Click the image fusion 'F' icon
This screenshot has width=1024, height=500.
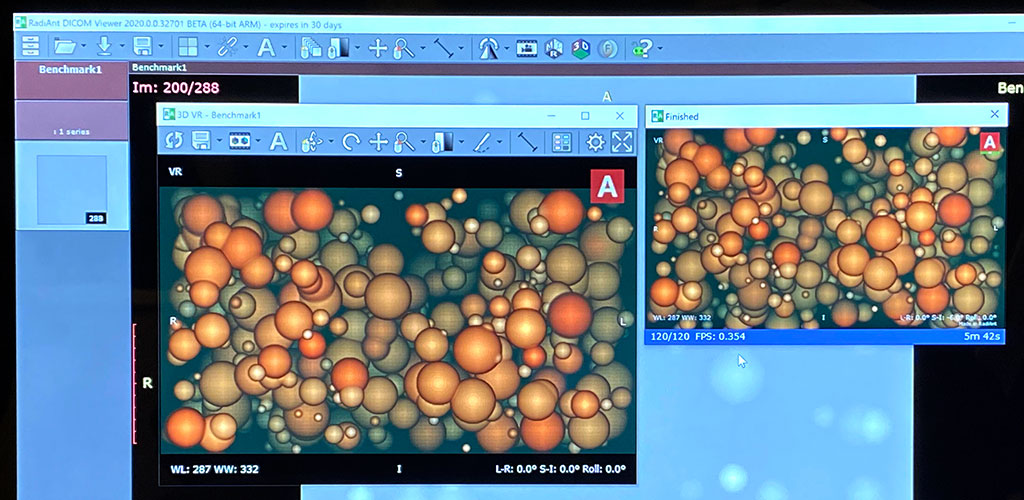(608, 49)
